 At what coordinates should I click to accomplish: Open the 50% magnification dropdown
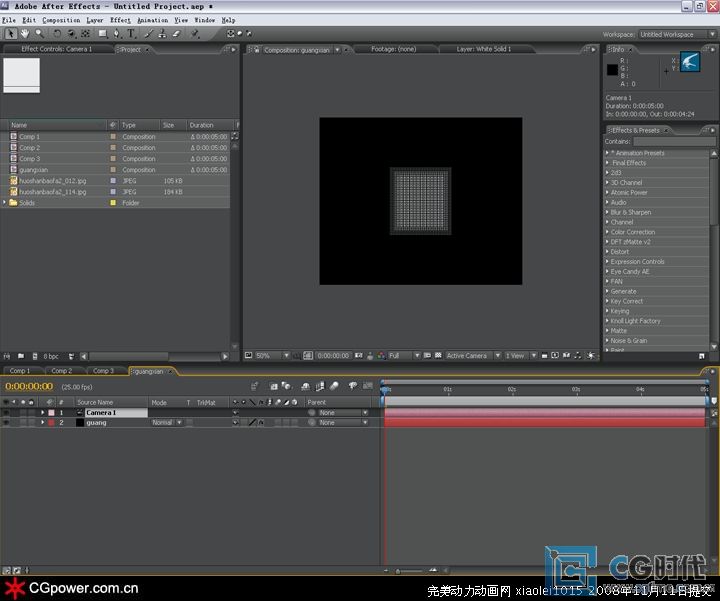click(272, 355)
